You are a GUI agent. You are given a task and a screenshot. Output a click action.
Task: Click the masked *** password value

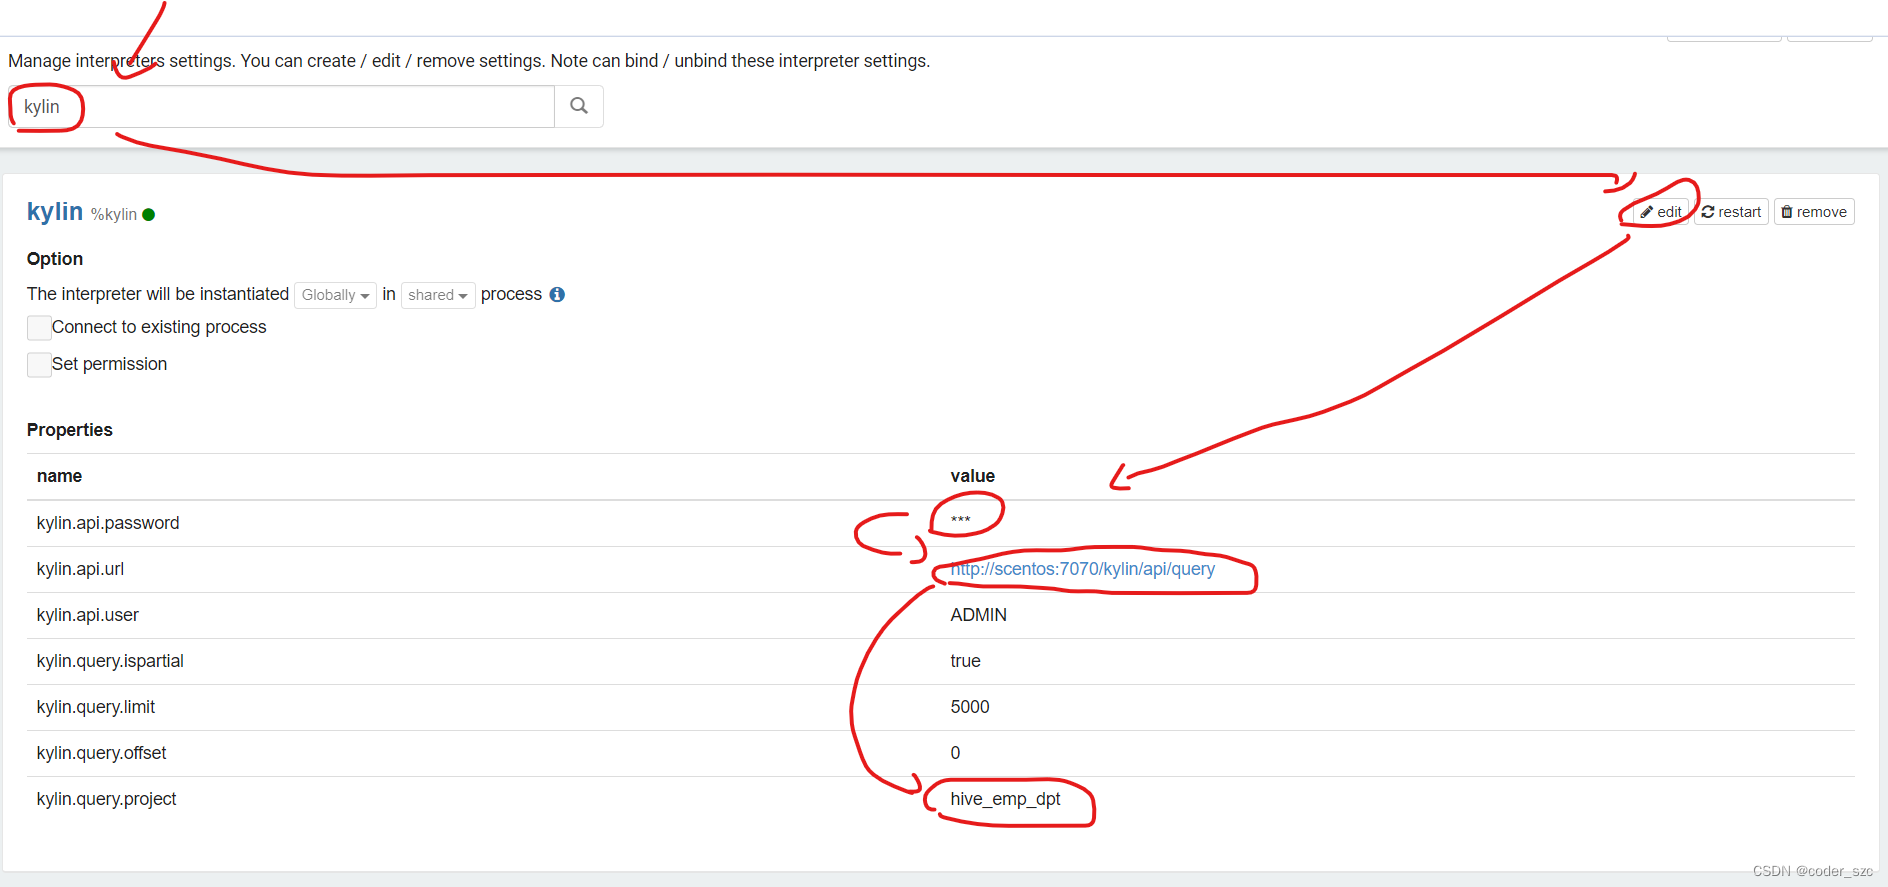(x=960, y=521)
